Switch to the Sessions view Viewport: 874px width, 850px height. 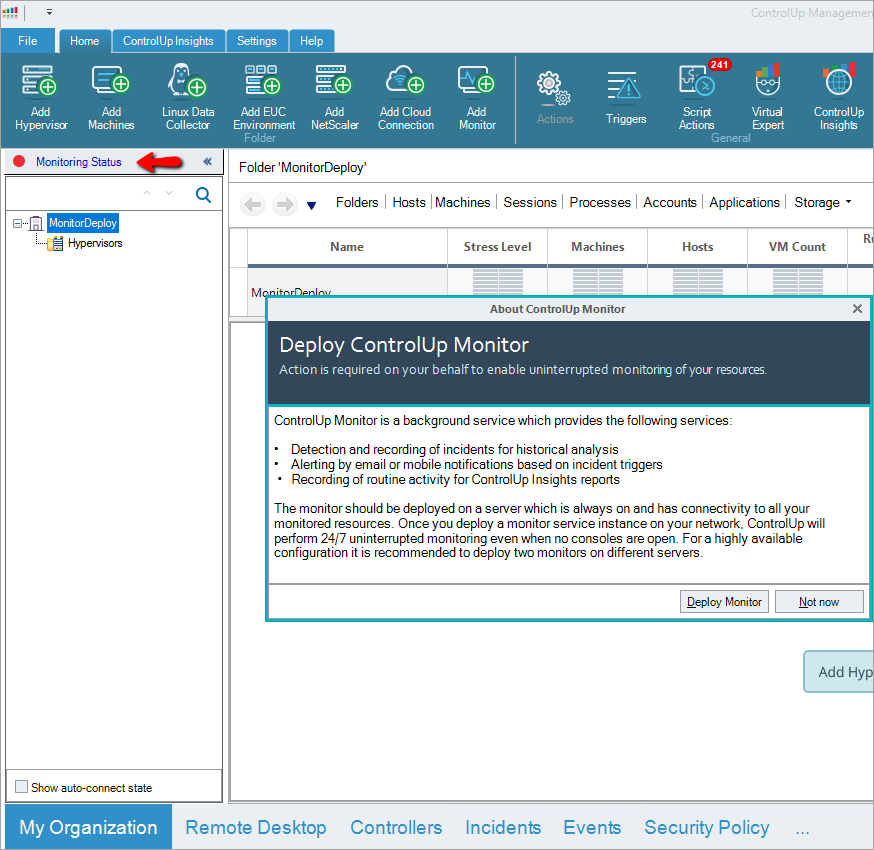coord(530,202)
